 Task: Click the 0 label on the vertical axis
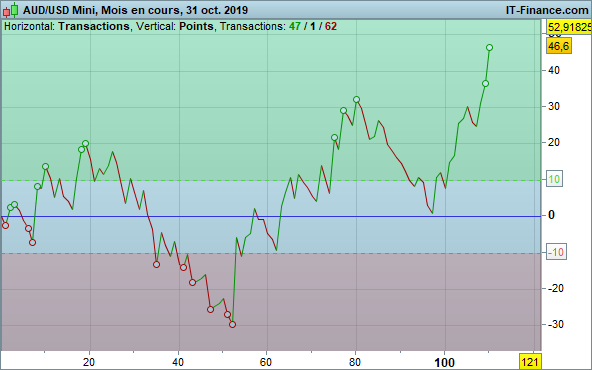pos(551,215)
